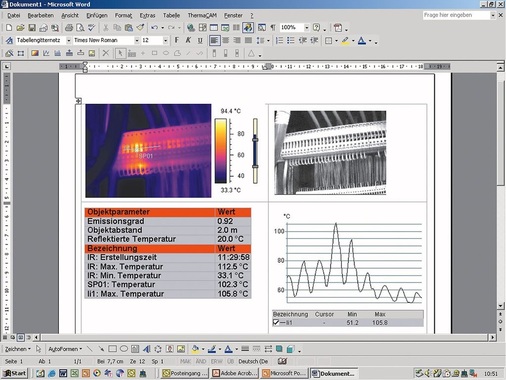506x380 pixels.
Task: Toggle align left button
Action: point(214,41)
